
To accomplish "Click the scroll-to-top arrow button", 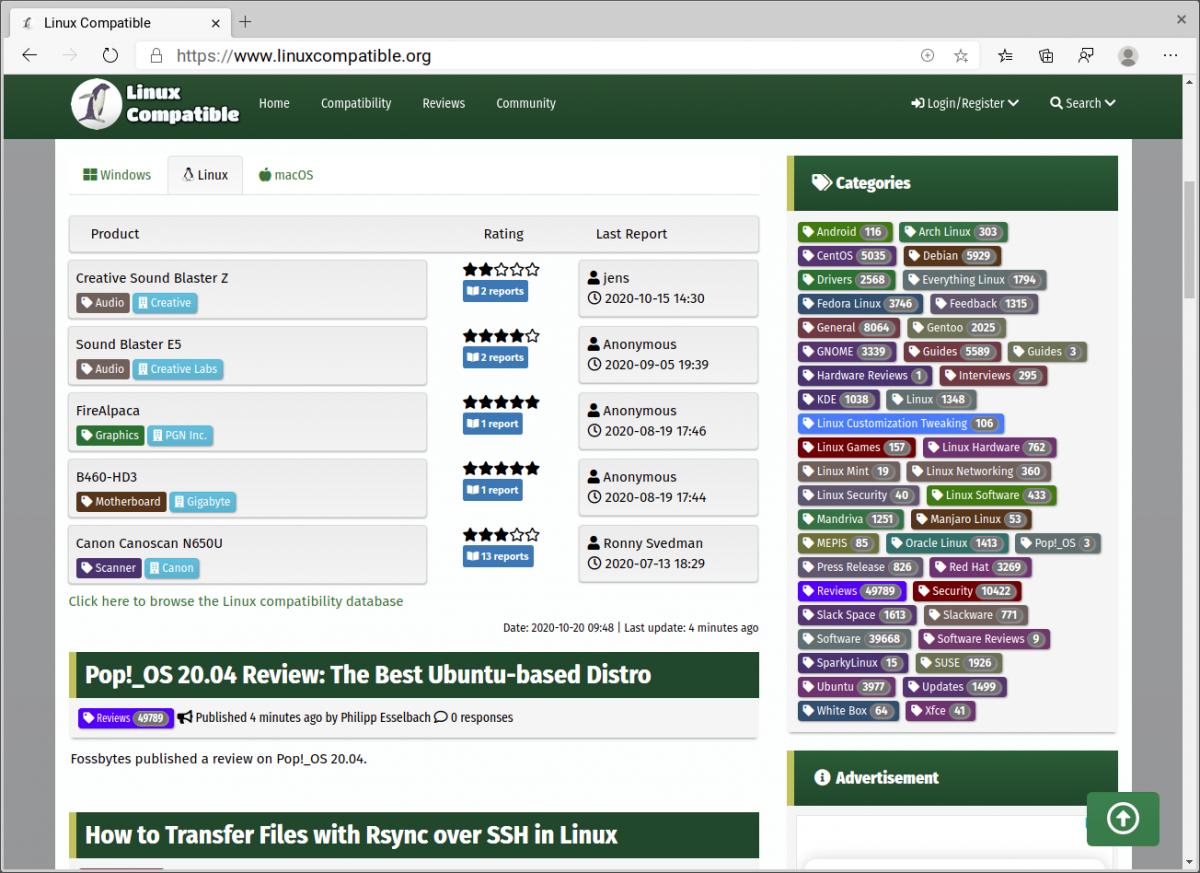I will coord(1122,819).
